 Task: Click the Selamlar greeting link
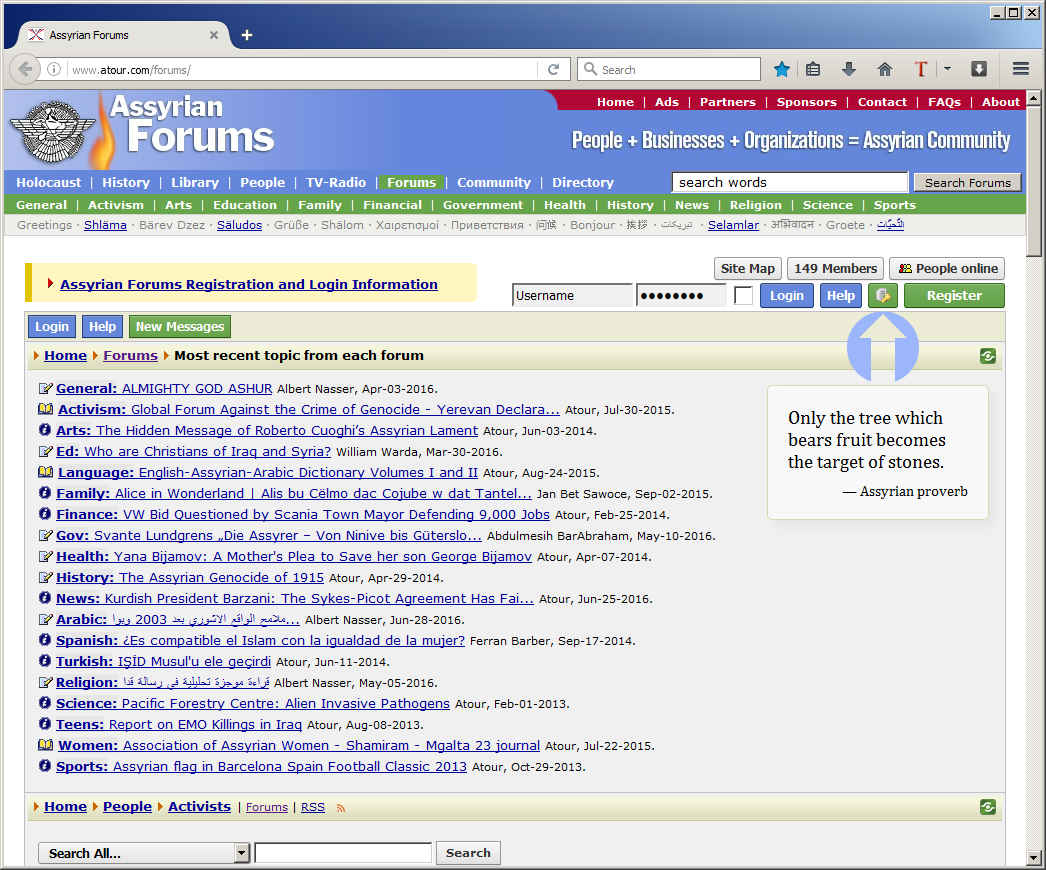[733, 225]
